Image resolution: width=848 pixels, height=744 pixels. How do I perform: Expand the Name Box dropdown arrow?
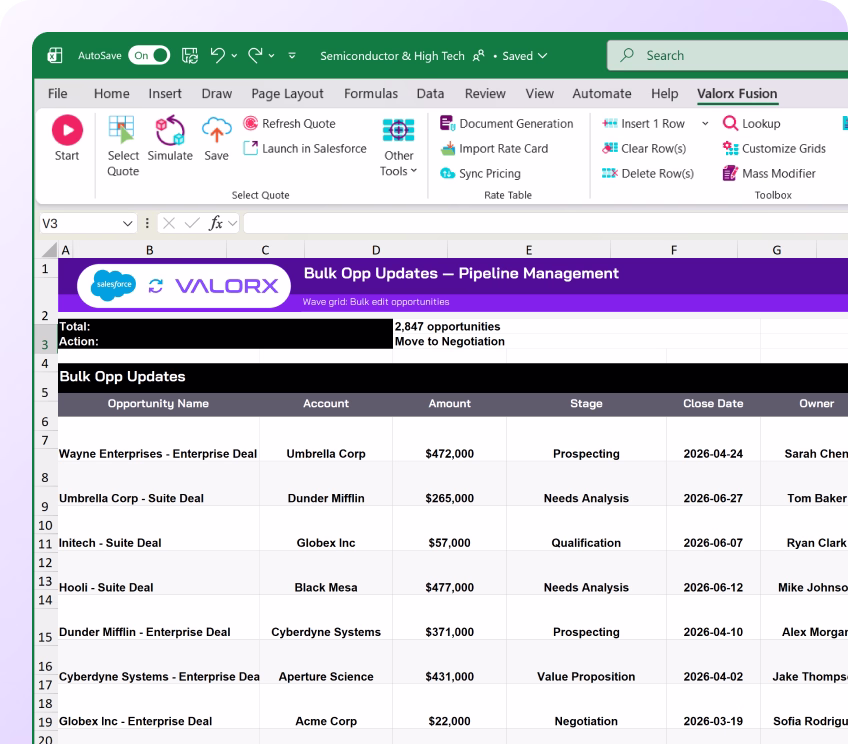coord(128,223)
